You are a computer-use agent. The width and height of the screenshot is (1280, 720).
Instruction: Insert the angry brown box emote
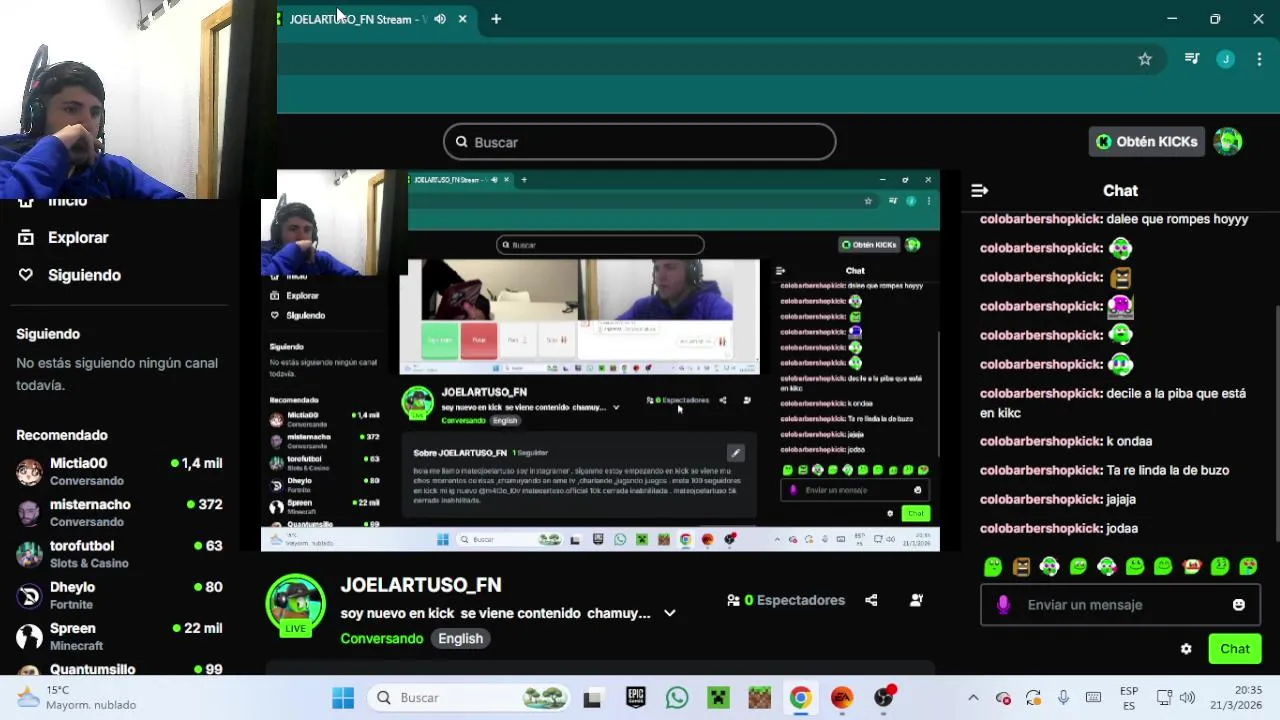(1021, 567)
